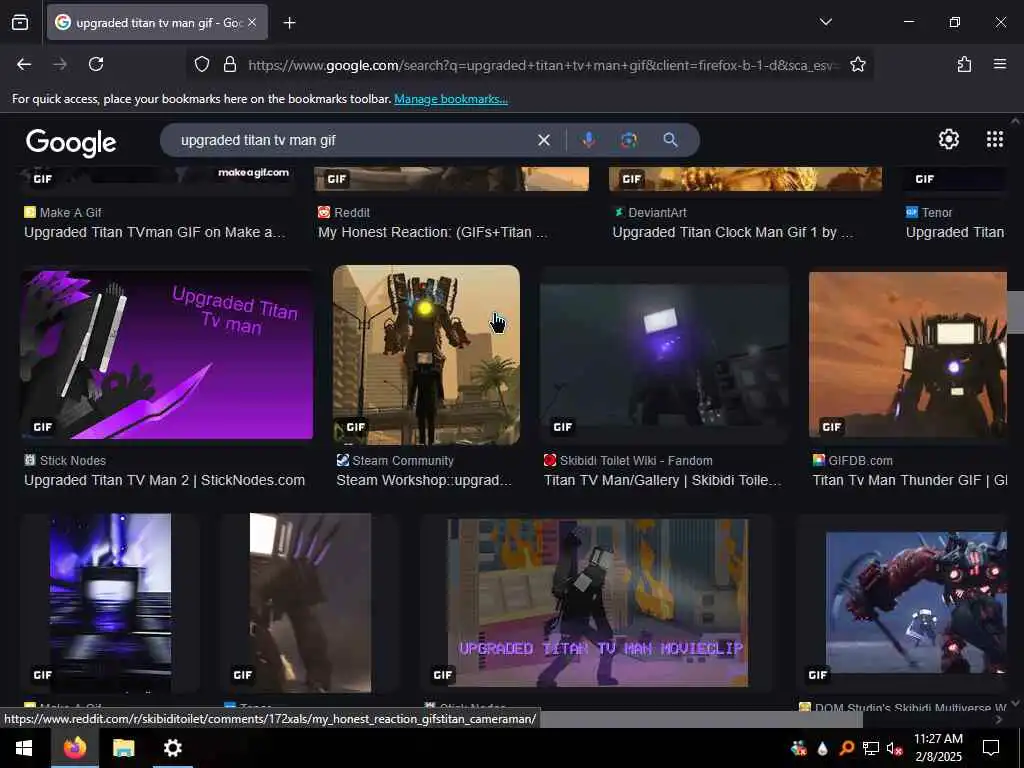Open Upgraded Titan TVman GIF on Make A Gif

(x=155, y=232)
